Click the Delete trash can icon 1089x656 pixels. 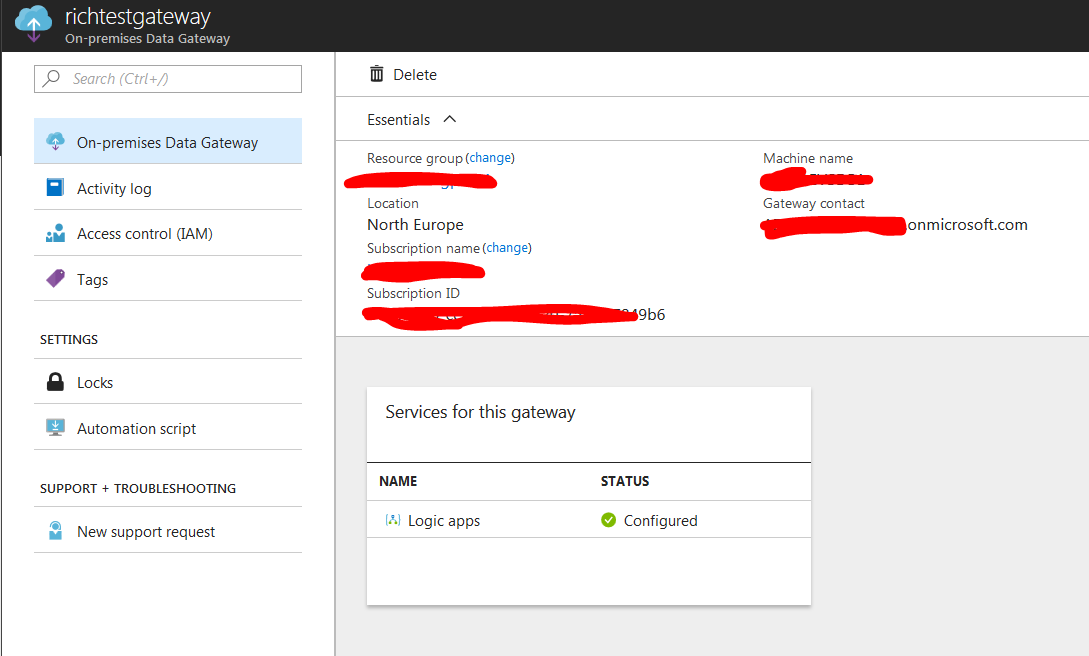coord(376,74)
